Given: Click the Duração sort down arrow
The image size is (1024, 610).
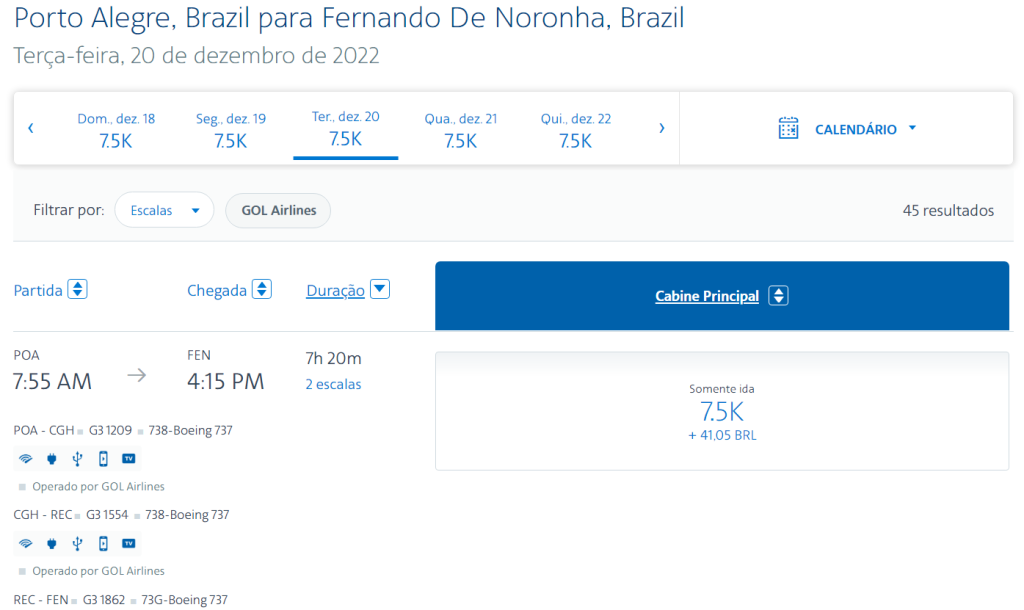Looking at the screenshot, I should (x=380, y=289).
